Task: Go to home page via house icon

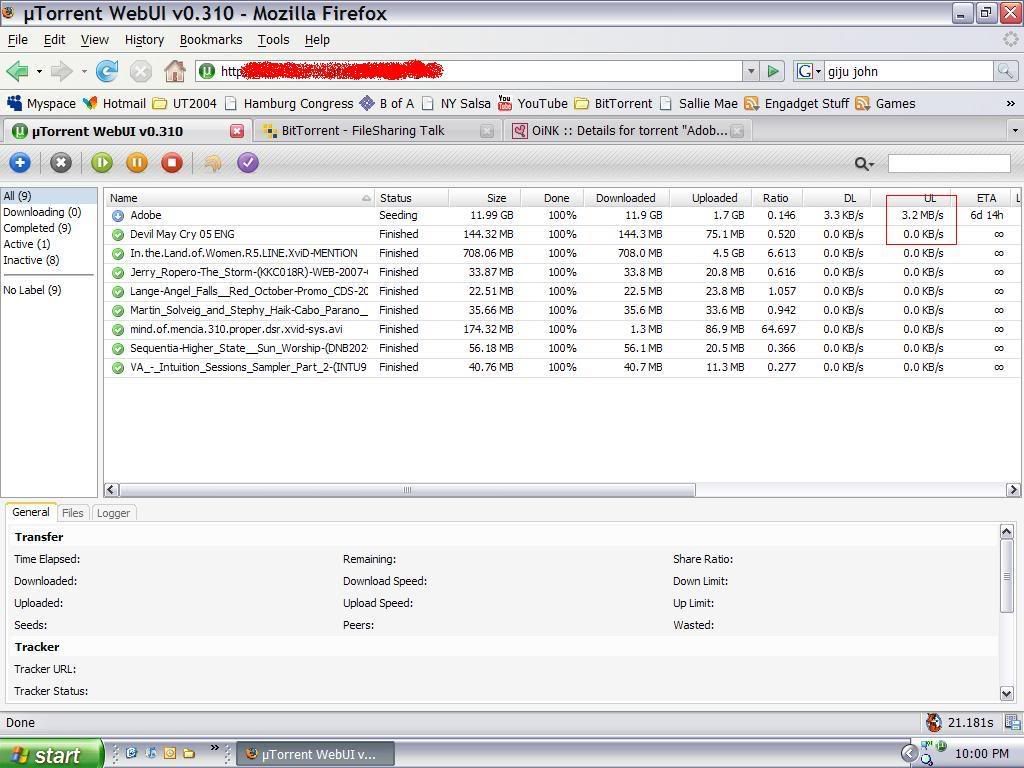Action: click(x=174, y=71)
